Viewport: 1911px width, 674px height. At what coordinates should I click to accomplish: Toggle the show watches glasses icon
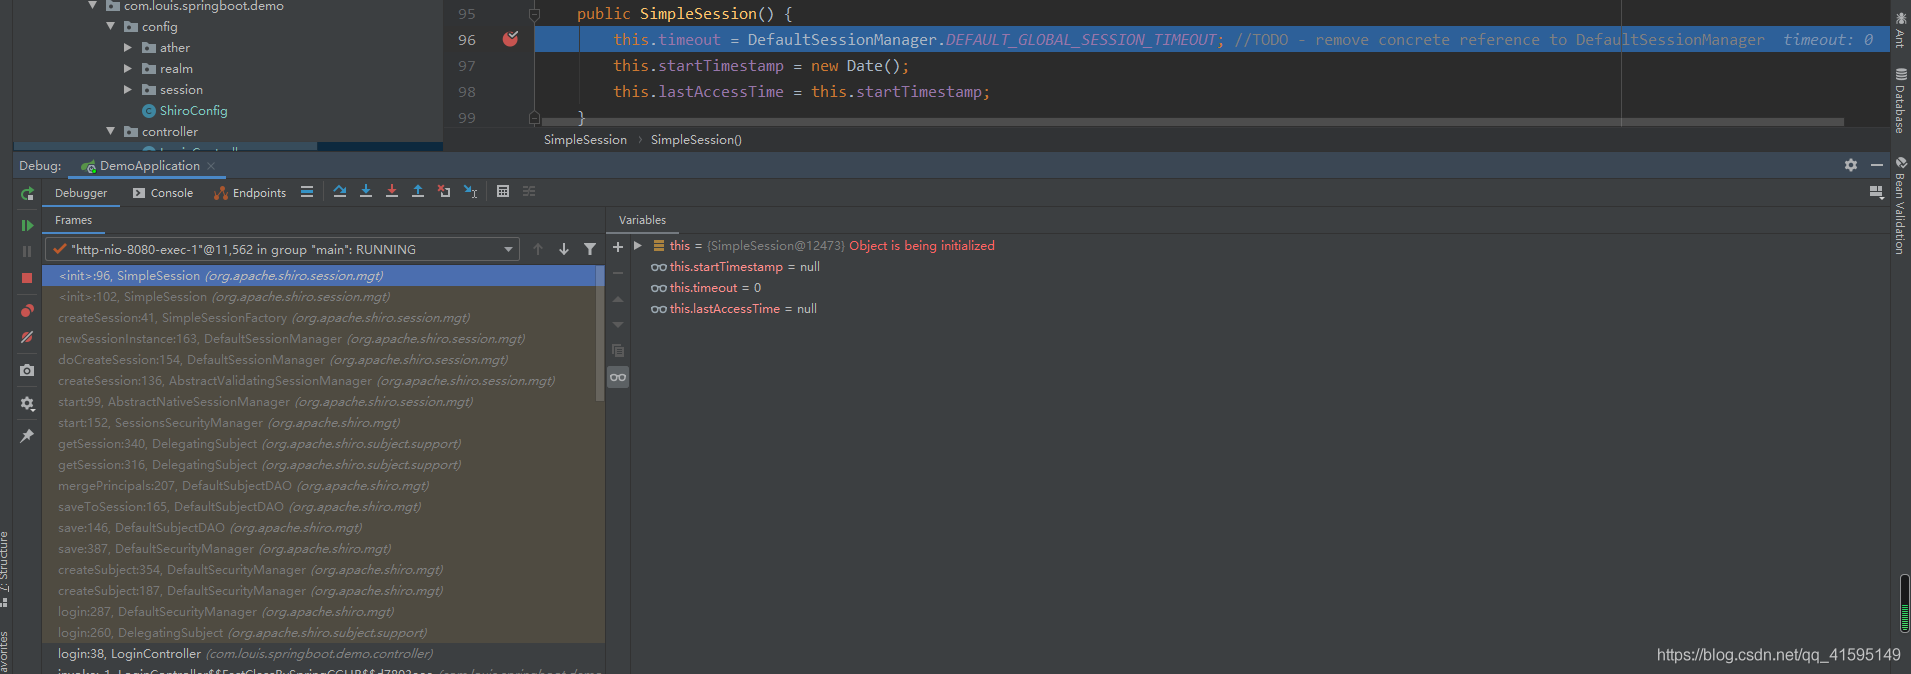618,377
